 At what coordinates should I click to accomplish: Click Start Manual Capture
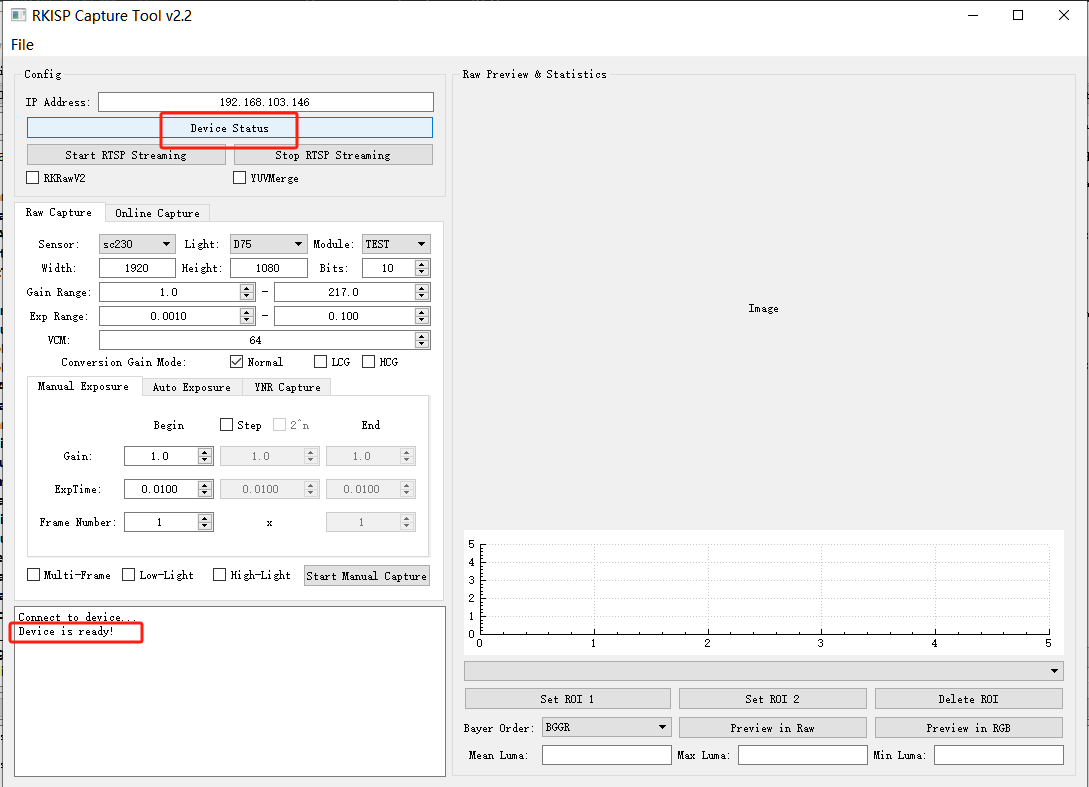pos(367,576)
